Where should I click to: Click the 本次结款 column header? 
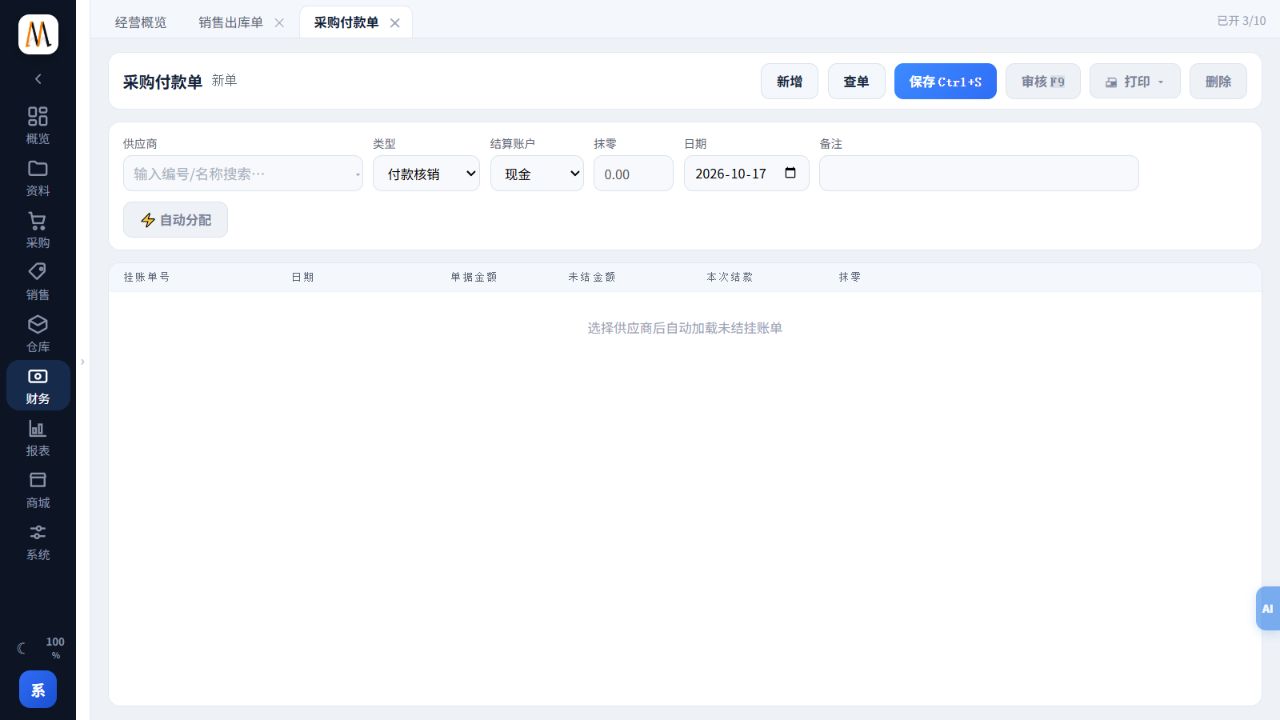[730, 277]
